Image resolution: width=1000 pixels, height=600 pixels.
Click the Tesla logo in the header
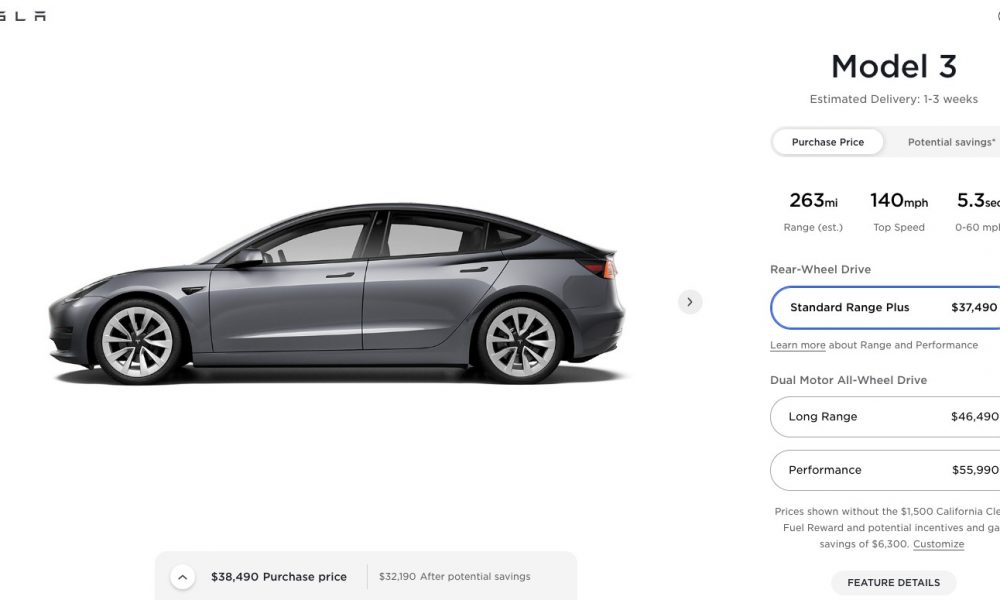[22, 16]
